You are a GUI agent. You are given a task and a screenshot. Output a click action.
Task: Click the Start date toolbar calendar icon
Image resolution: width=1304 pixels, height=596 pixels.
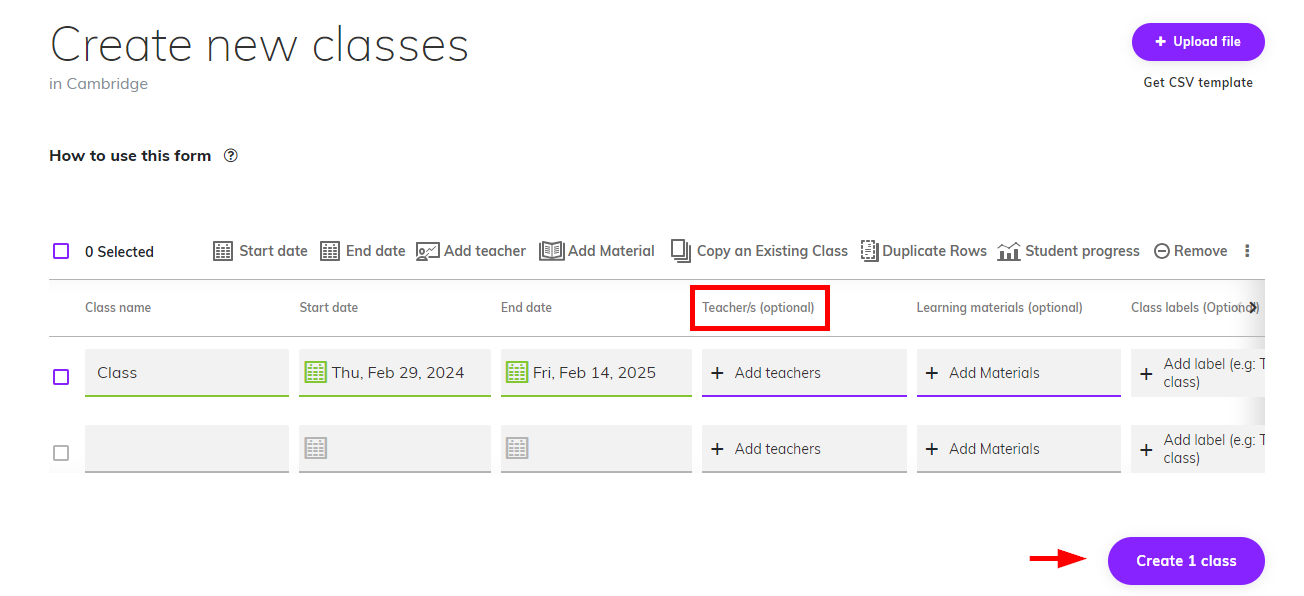[223, 251]
